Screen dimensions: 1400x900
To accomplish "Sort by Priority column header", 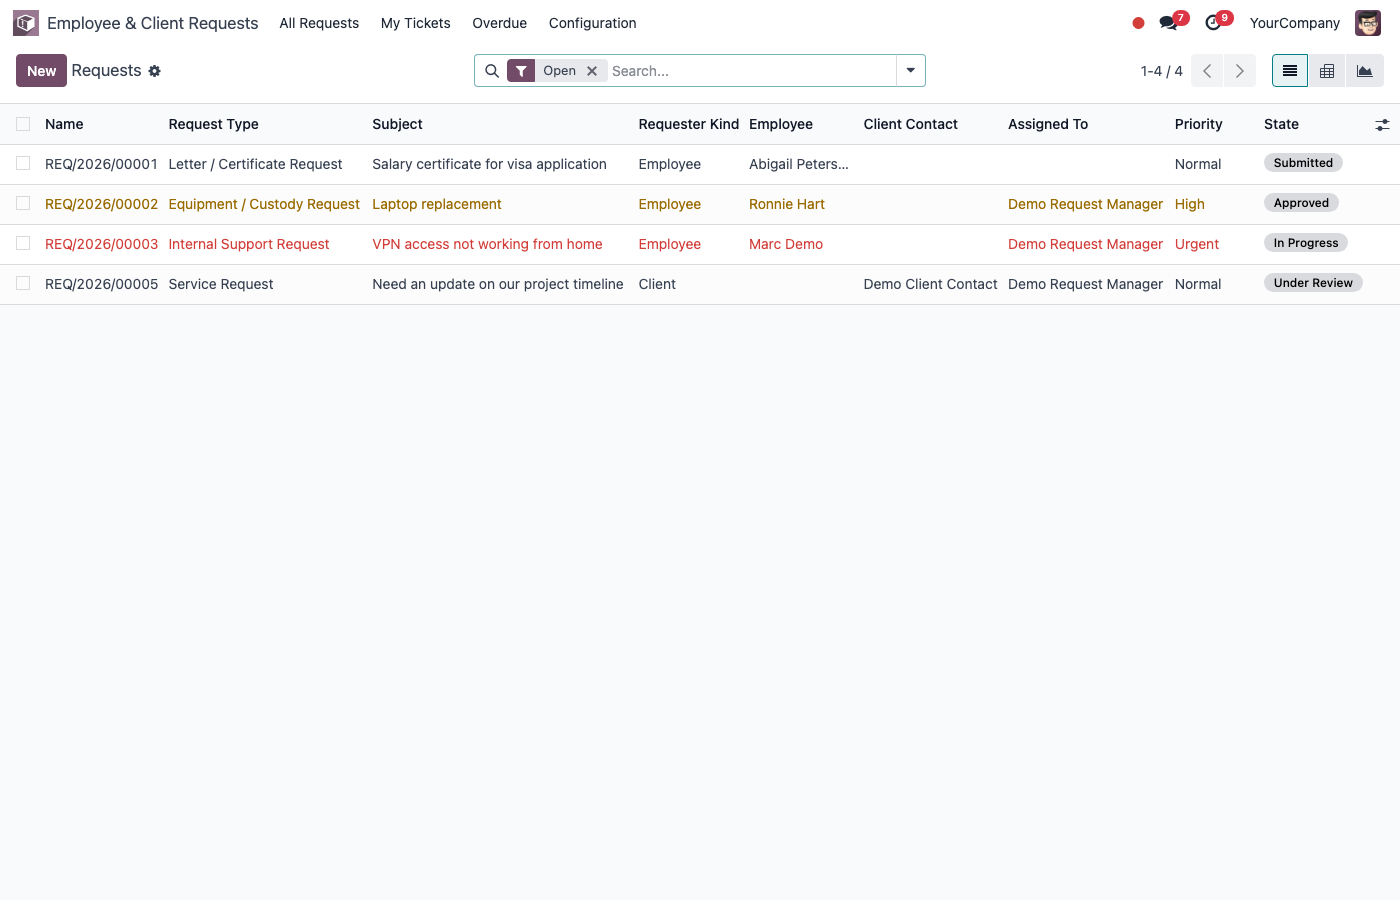I will (x=1198, y=124).
